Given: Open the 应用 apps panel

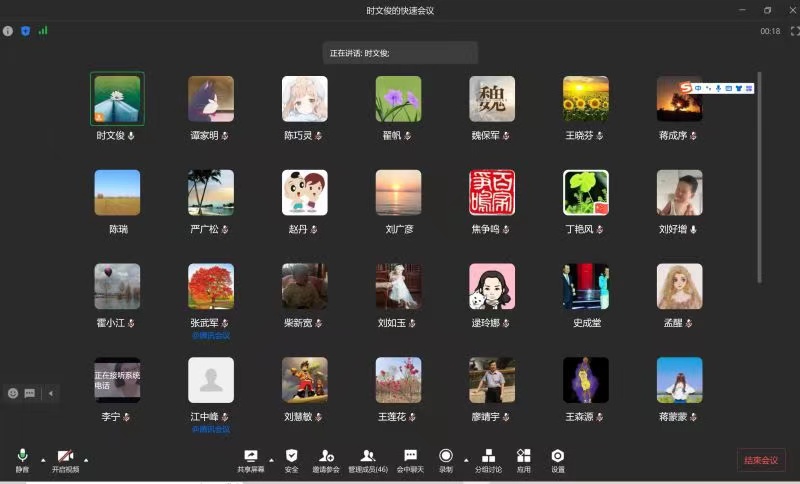Looking at the screenshot, I should click(524, 460).
